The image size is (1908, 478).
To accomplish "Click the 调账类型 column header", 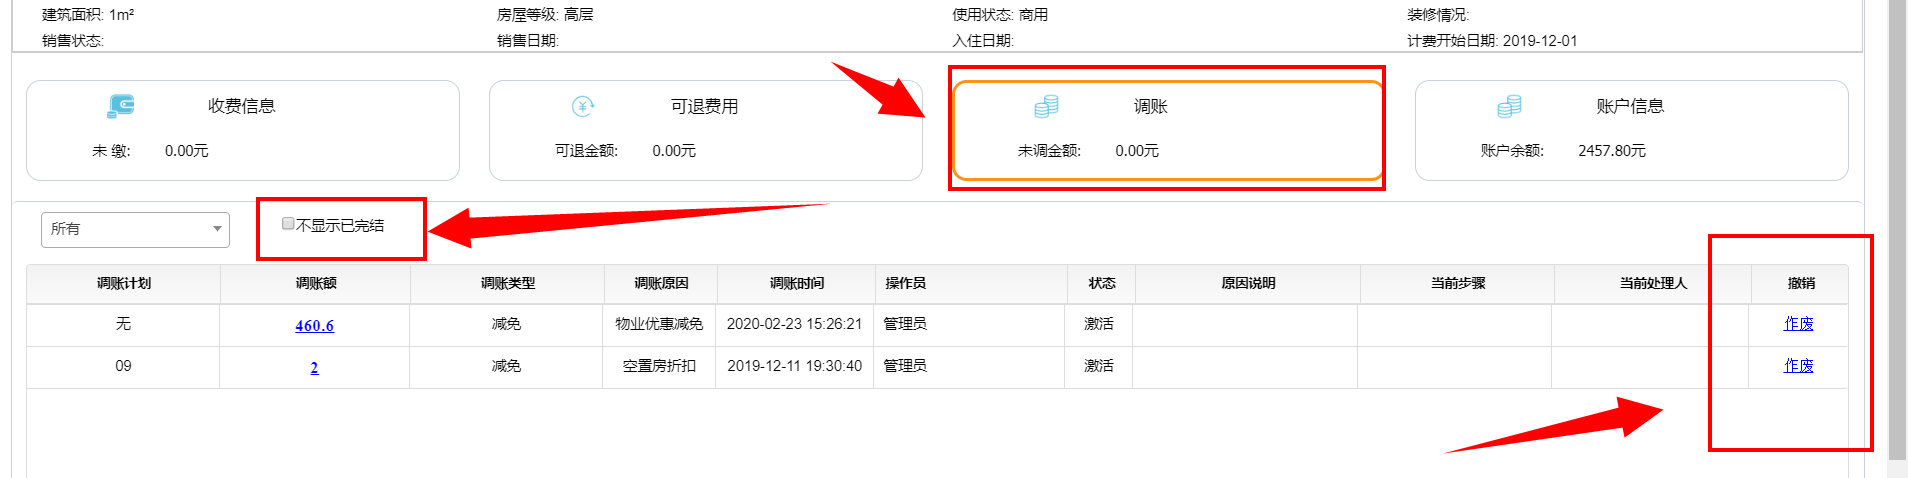I will (x=508, y=284).
